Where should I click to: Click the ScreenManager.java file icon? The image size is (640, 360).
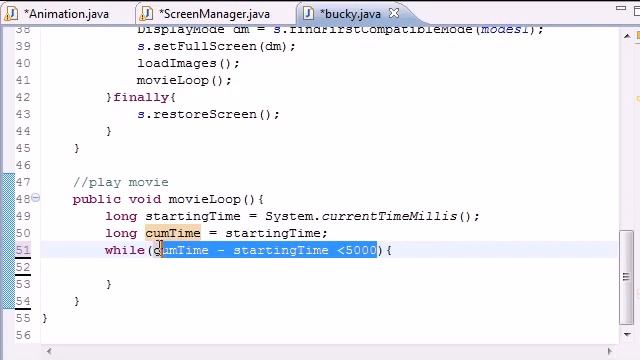pos(146,14)
